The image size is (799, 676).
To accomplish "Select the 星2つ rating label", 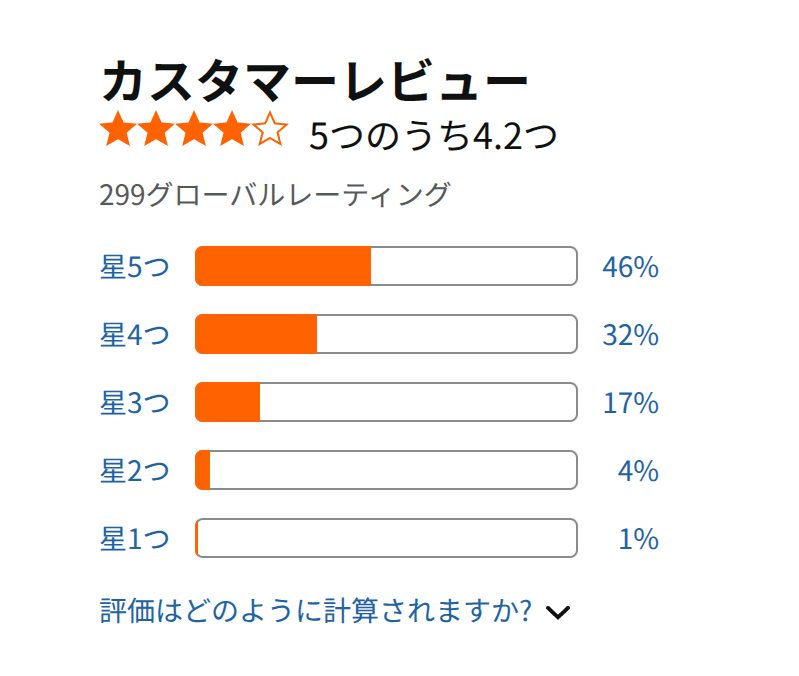I will point(135,471).
